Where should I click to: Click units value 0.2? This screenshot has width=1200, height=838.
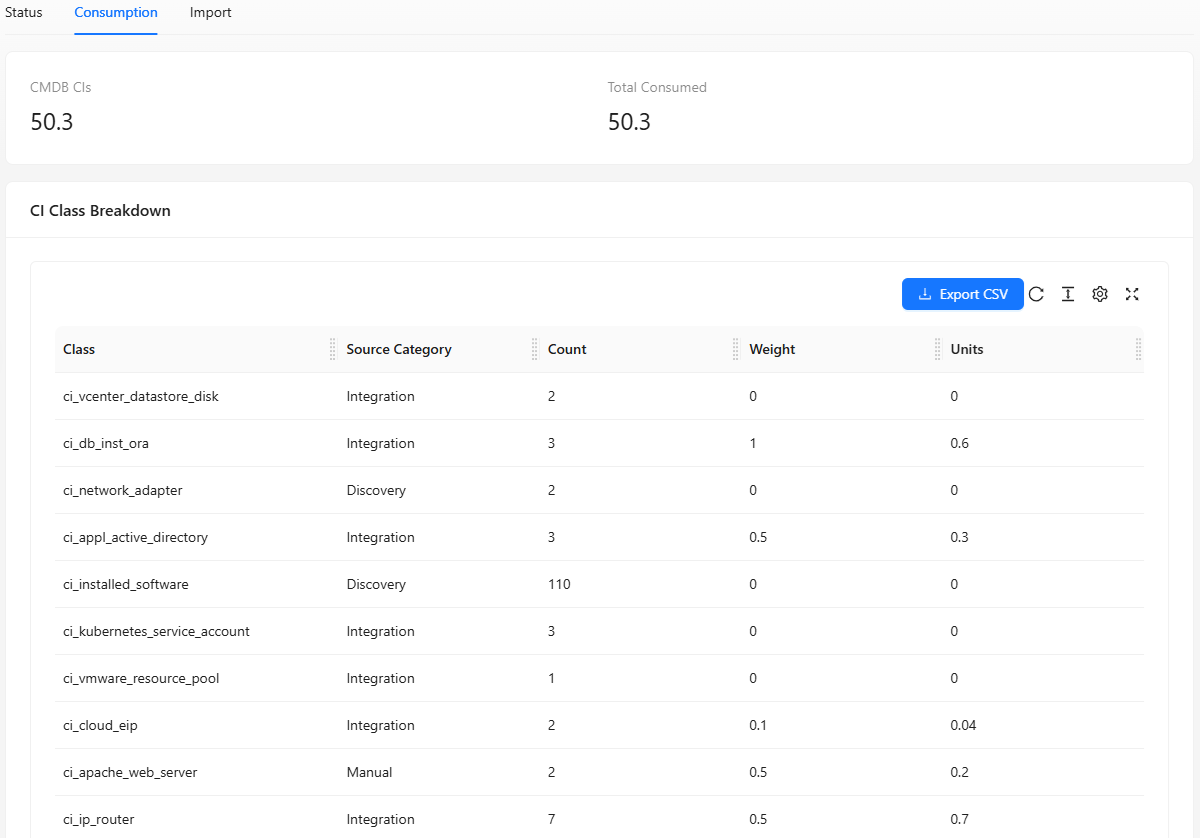click(x=959, y=772)
